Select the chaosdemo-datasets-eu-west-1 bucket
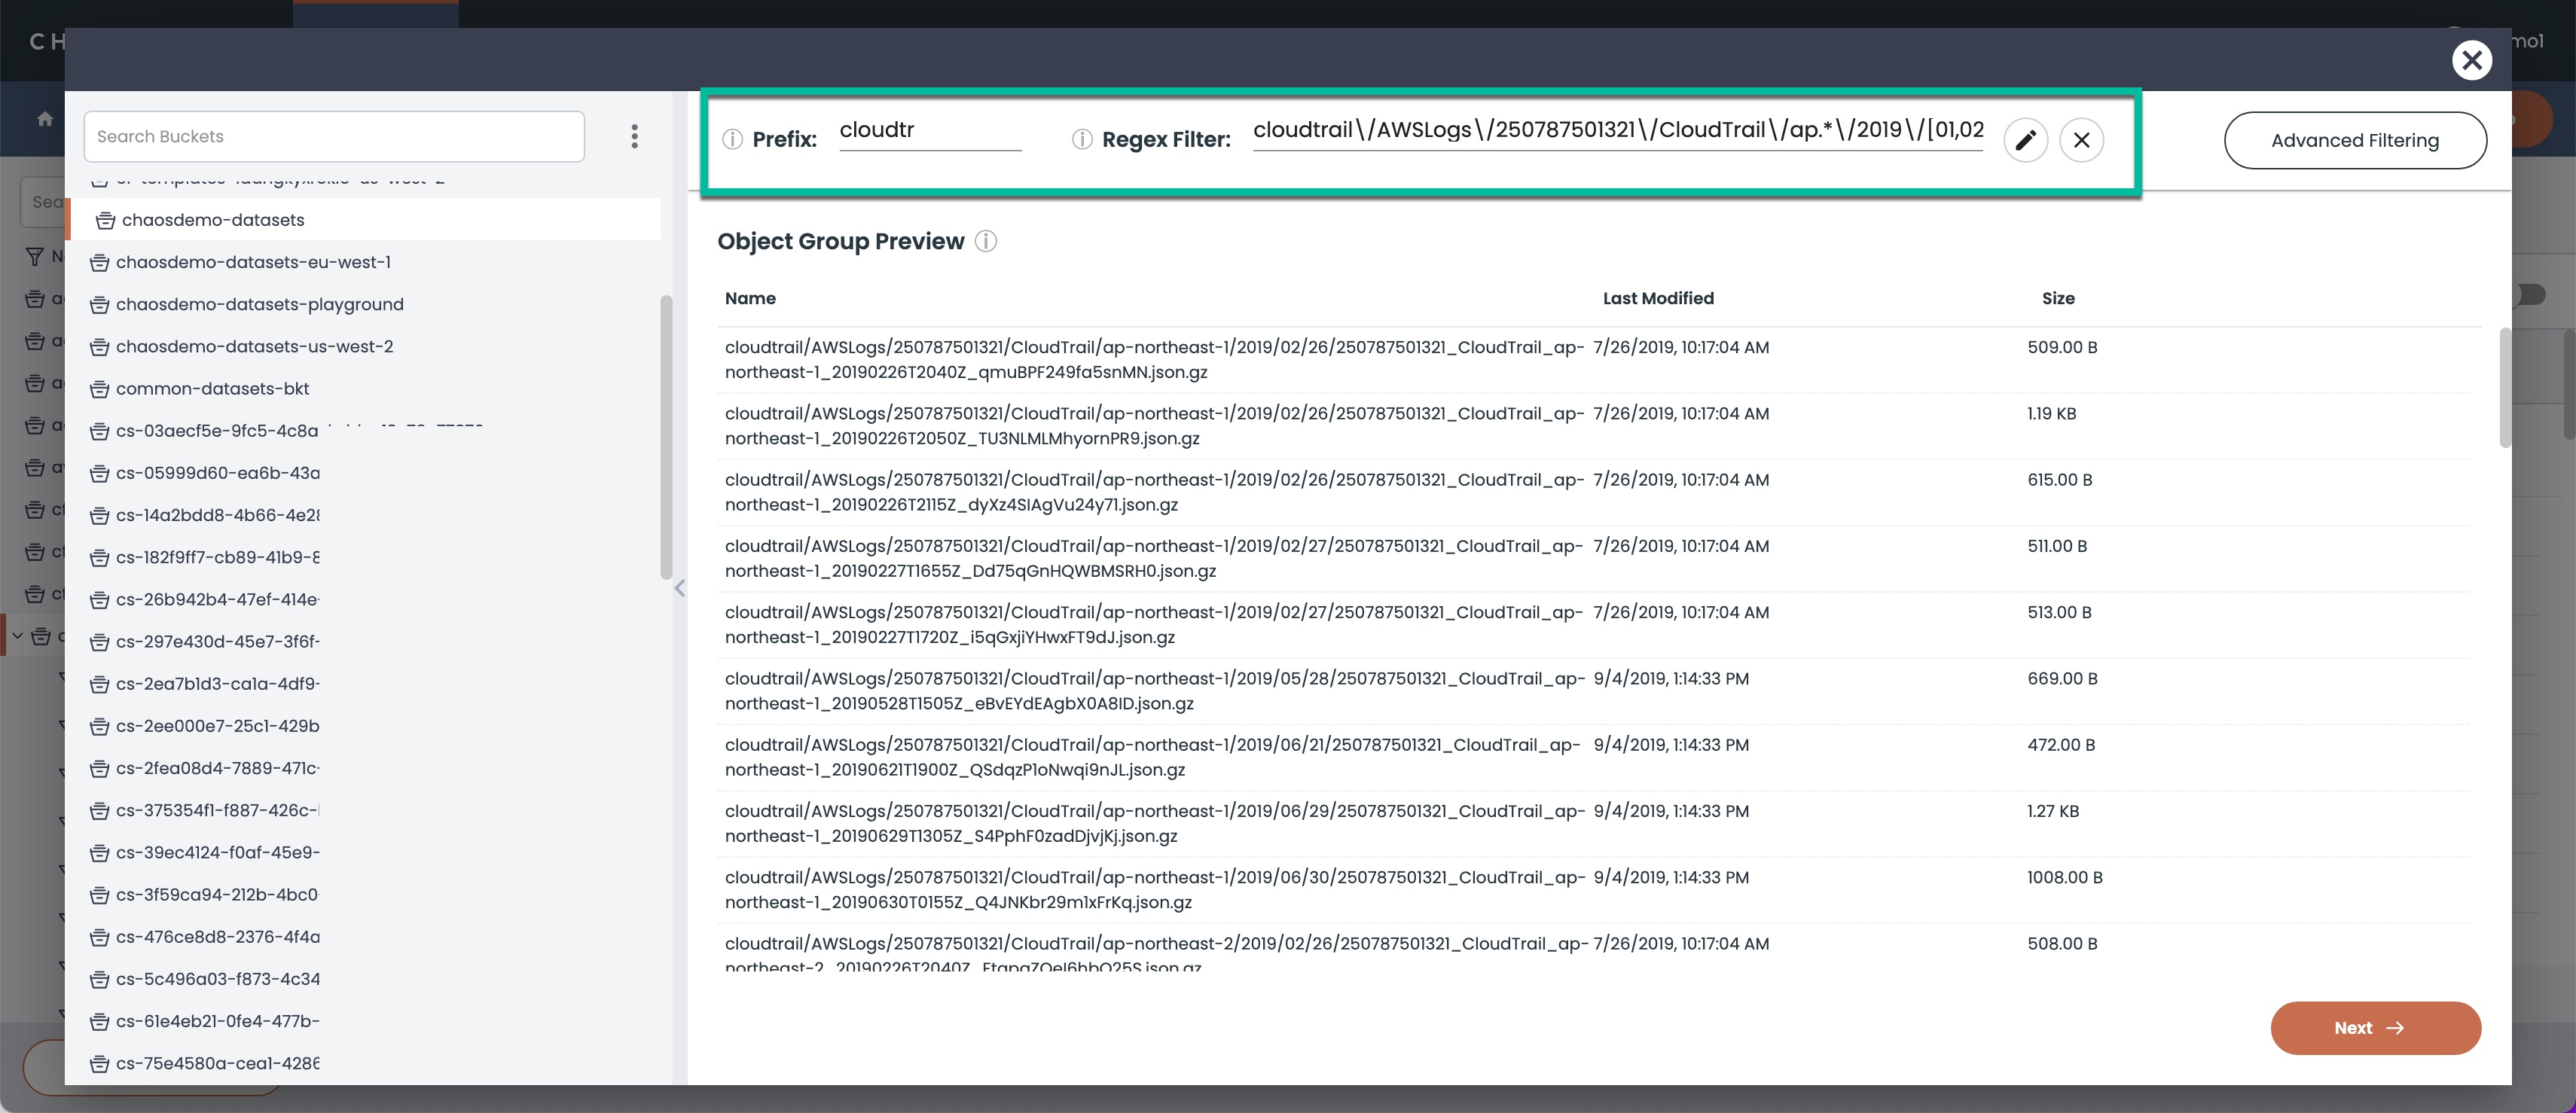Viewport: 2576px width, 1113px height. [x=253, y=262]
